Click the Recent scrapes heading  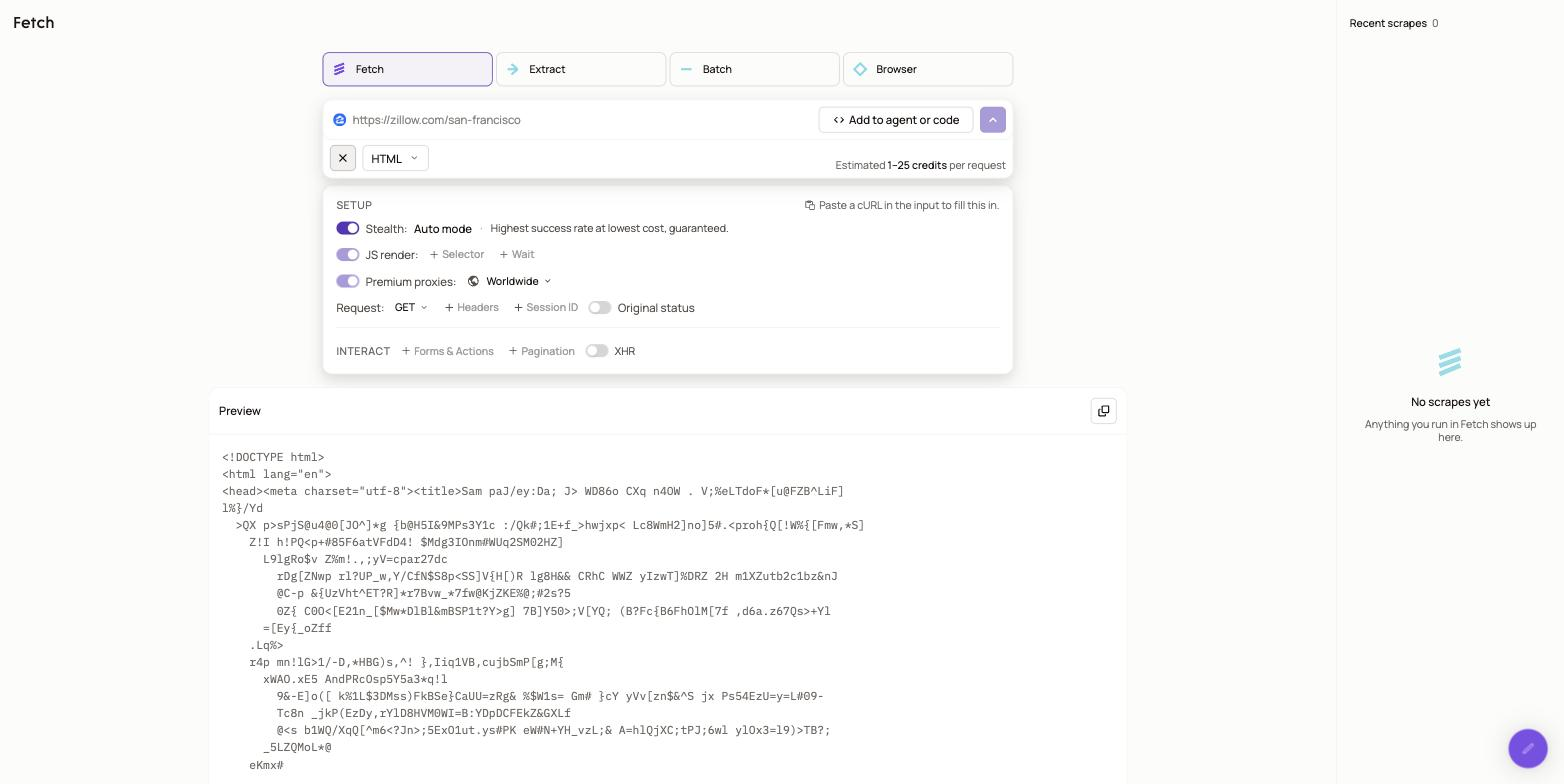1388,23
